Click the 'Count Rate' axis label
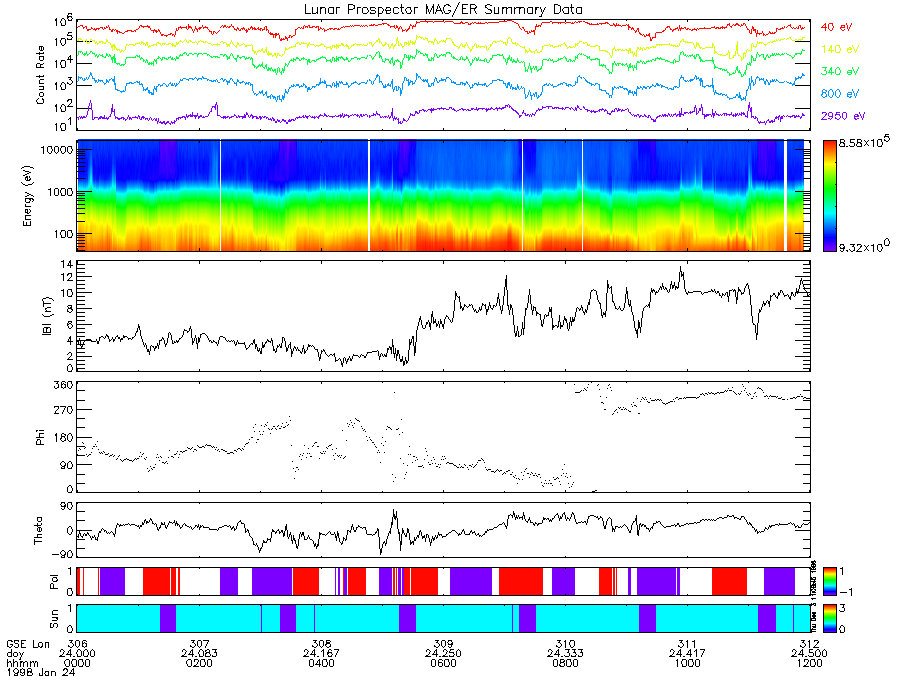The image size is (900, 700). pos(40,75)
